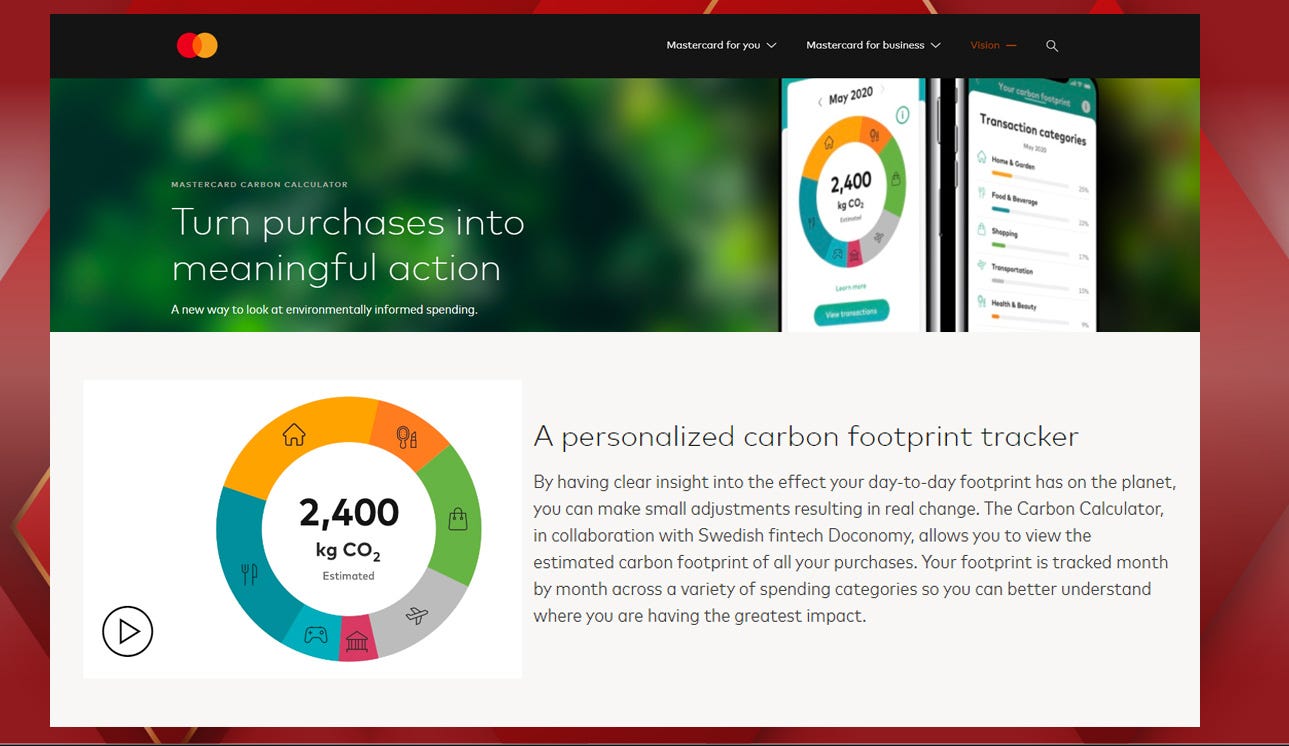Click the Home & Garden category icon
The image size is (1289, 746).
tap(981, 157)
